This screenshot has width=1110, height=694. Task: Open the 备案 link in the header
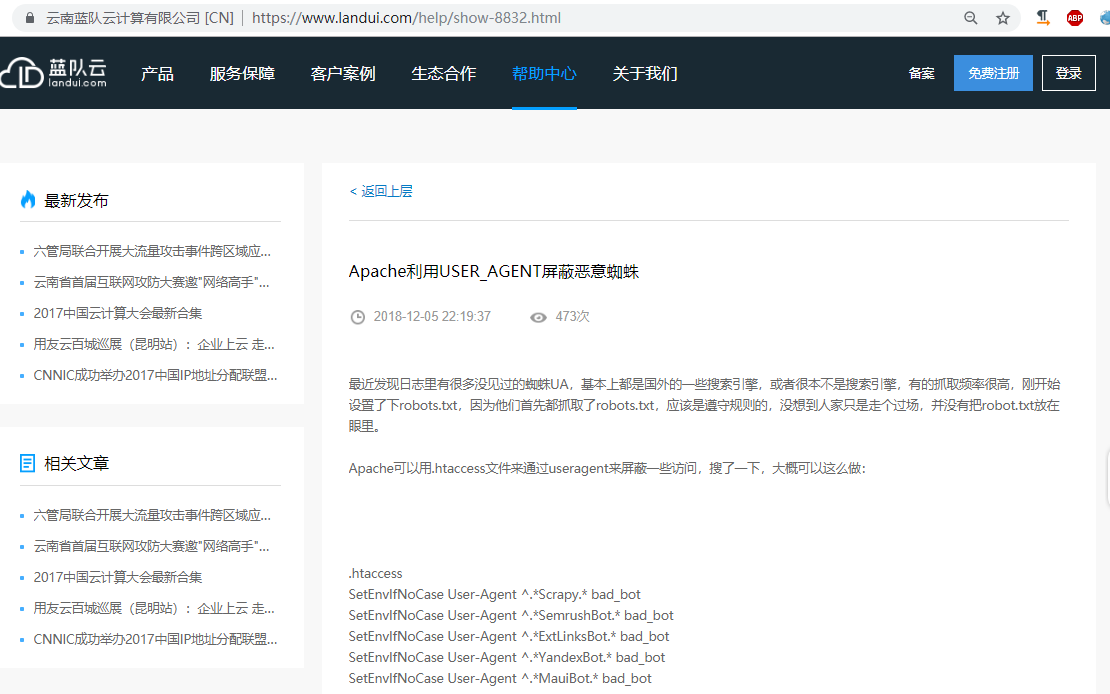pyautogui.click(x=921, y=74)
